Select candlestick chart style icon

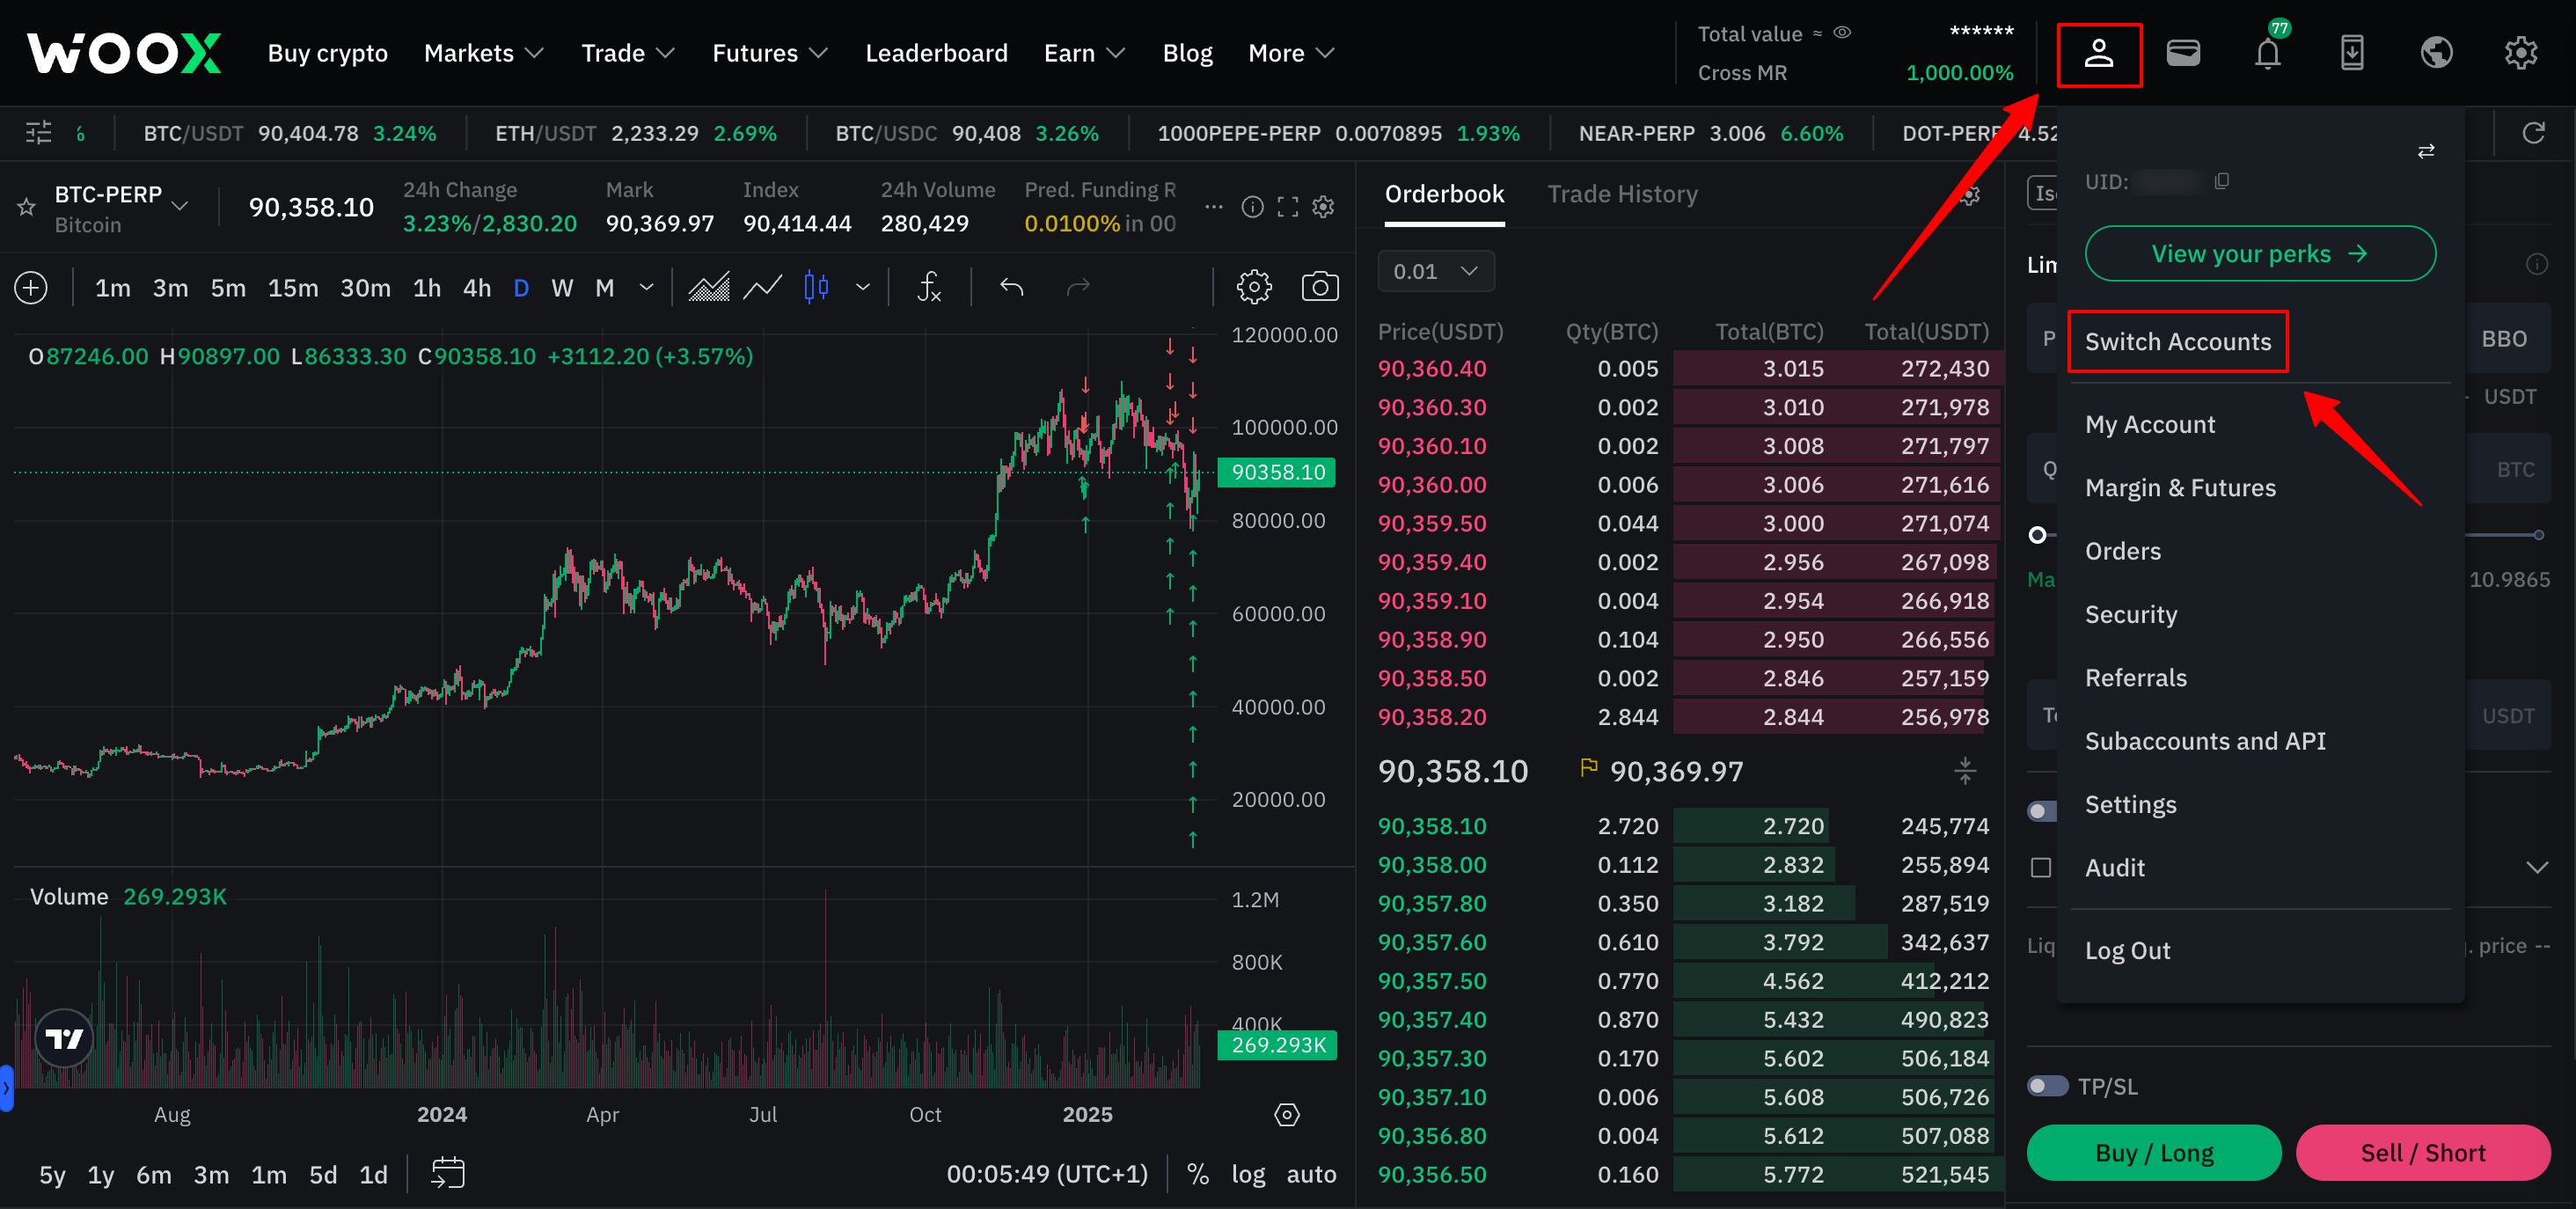(x=816, y=288)
